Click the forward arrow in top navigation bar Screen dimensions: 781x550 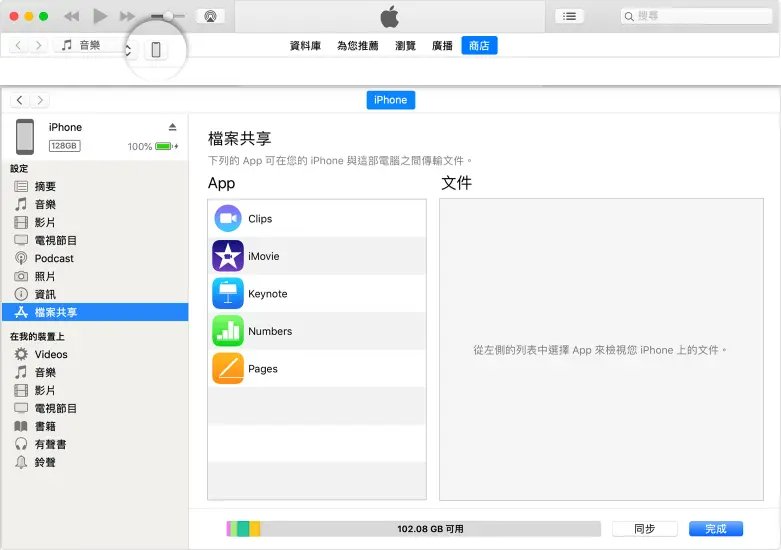38,45
